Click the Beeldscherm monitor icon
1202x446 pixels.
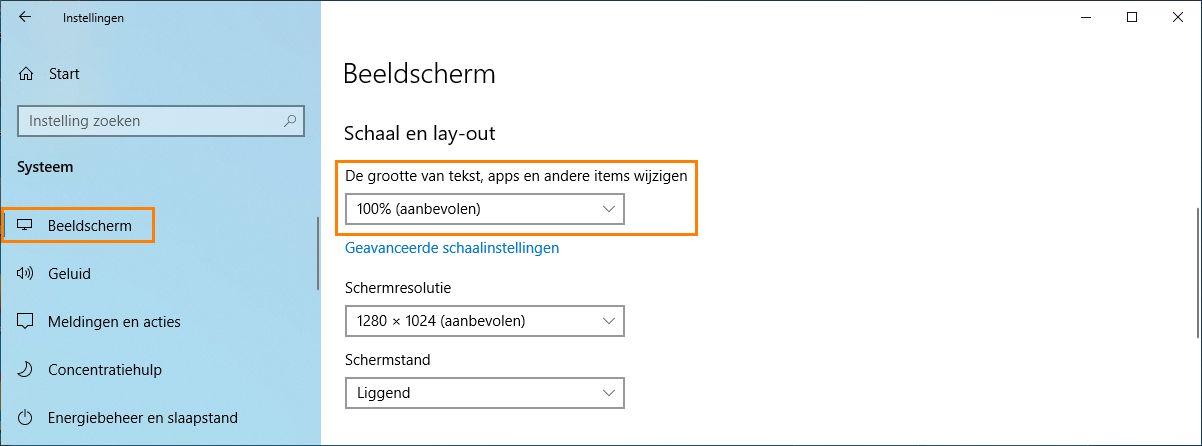(26, 226)
